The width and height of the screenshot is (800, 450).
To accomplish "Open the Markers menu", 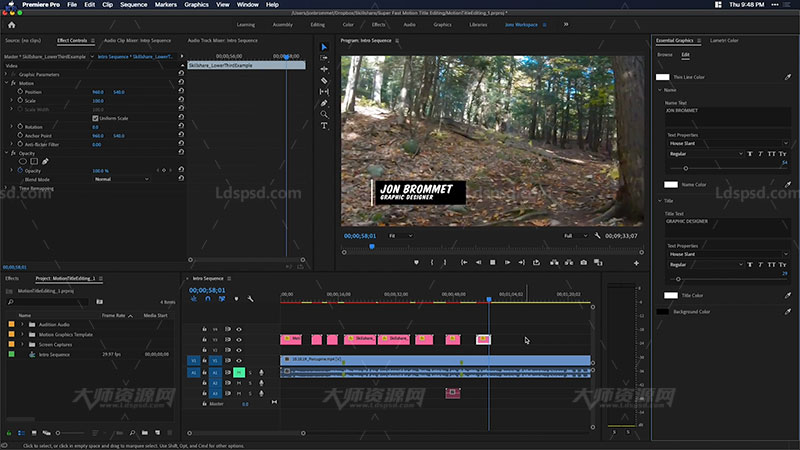I will [166, 5].
